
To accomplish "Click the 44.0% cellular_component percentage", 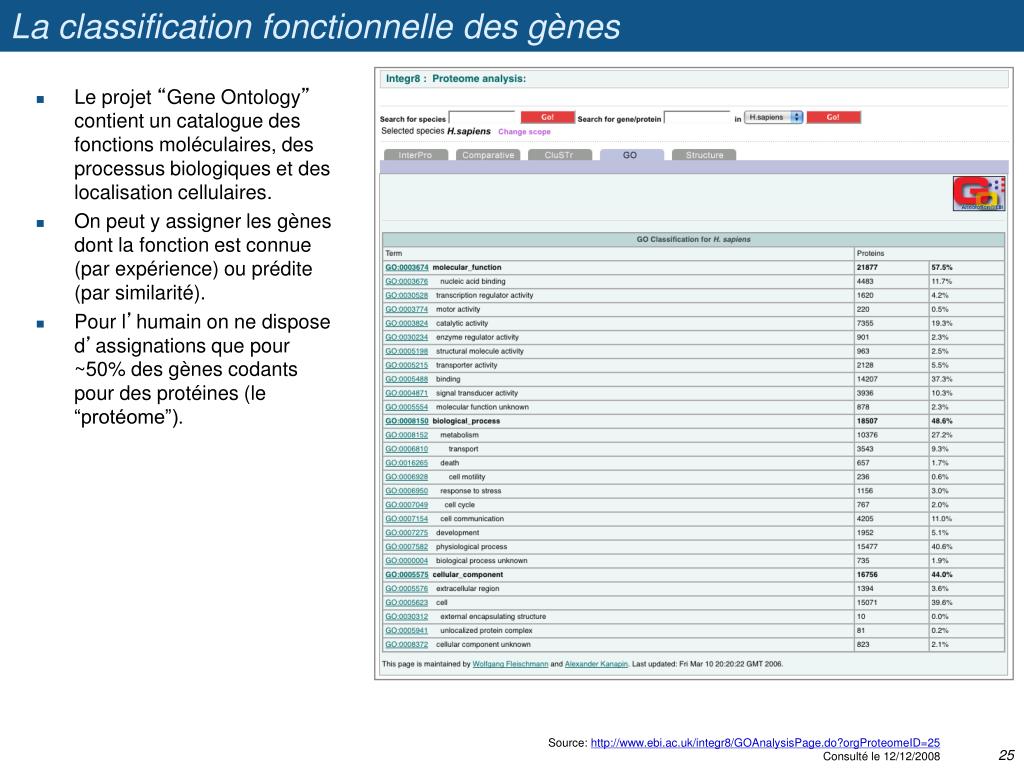I will (x=967, y=575).
